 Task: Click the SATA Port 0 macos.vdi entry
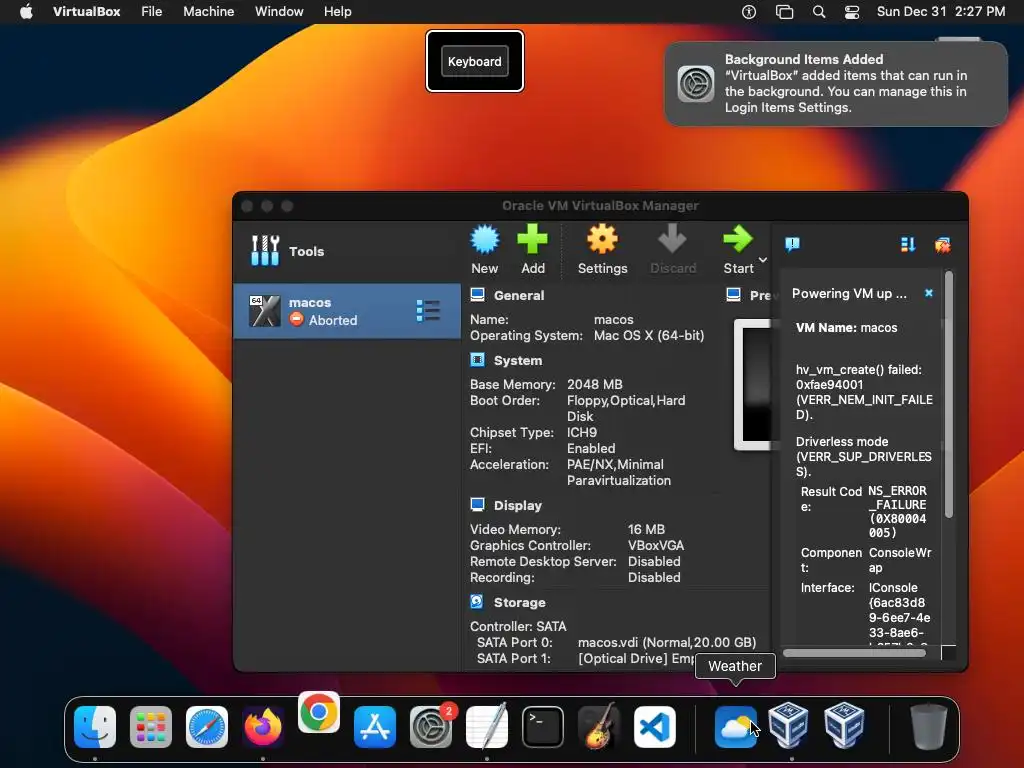point(667,643)
